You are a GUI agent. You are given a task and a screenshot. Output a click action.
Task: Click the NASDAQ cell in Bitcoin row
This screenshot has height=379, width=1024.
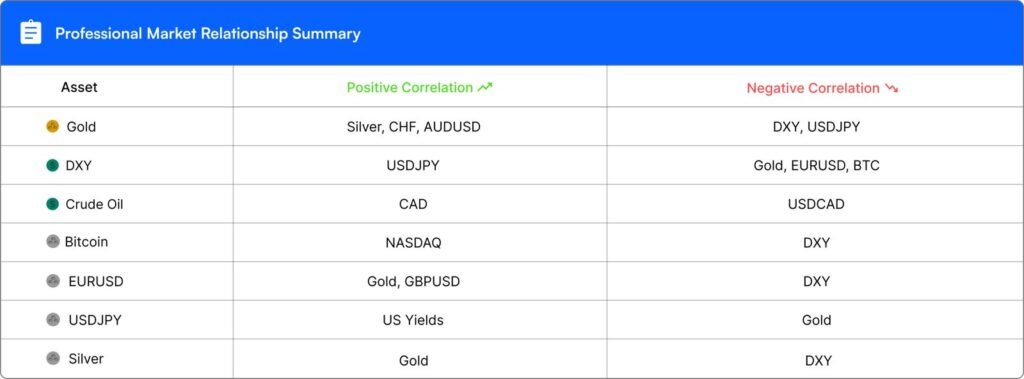(x=413, y=243)
